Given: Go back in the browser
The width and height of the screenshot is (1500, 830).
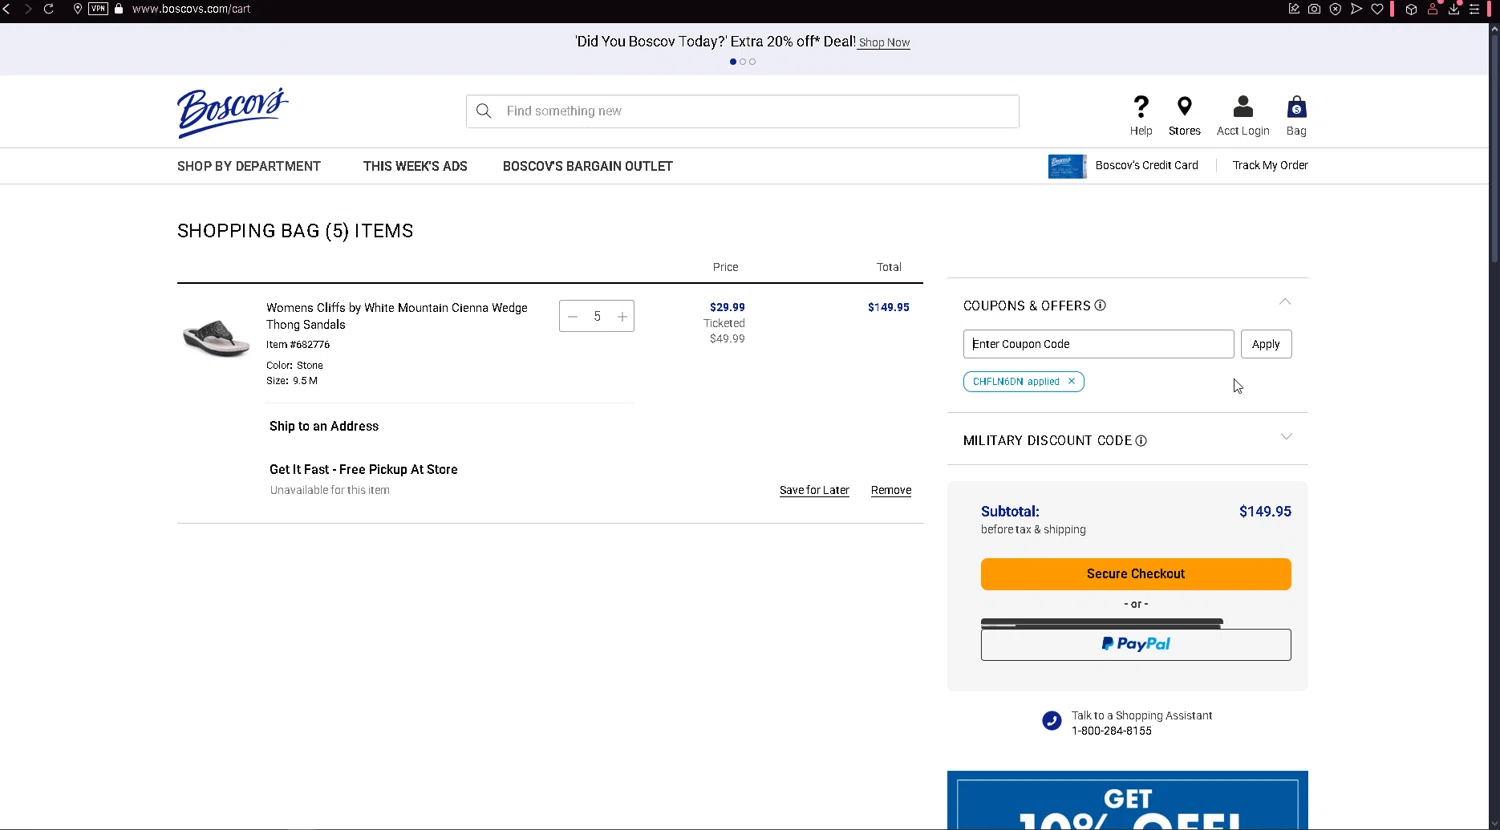Looking at the screenshot, I should coord(6,9).
